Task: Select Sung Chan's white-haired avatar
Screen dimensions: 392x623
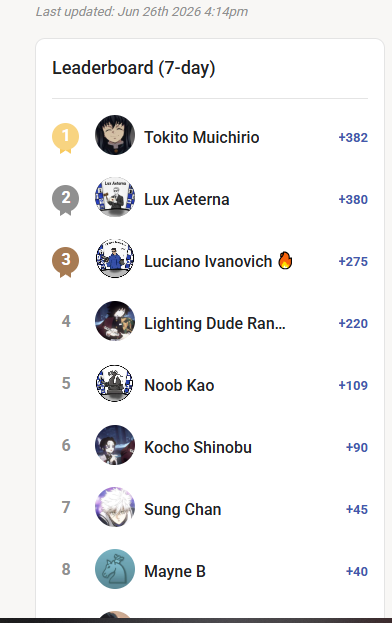Action: [115, 507]
